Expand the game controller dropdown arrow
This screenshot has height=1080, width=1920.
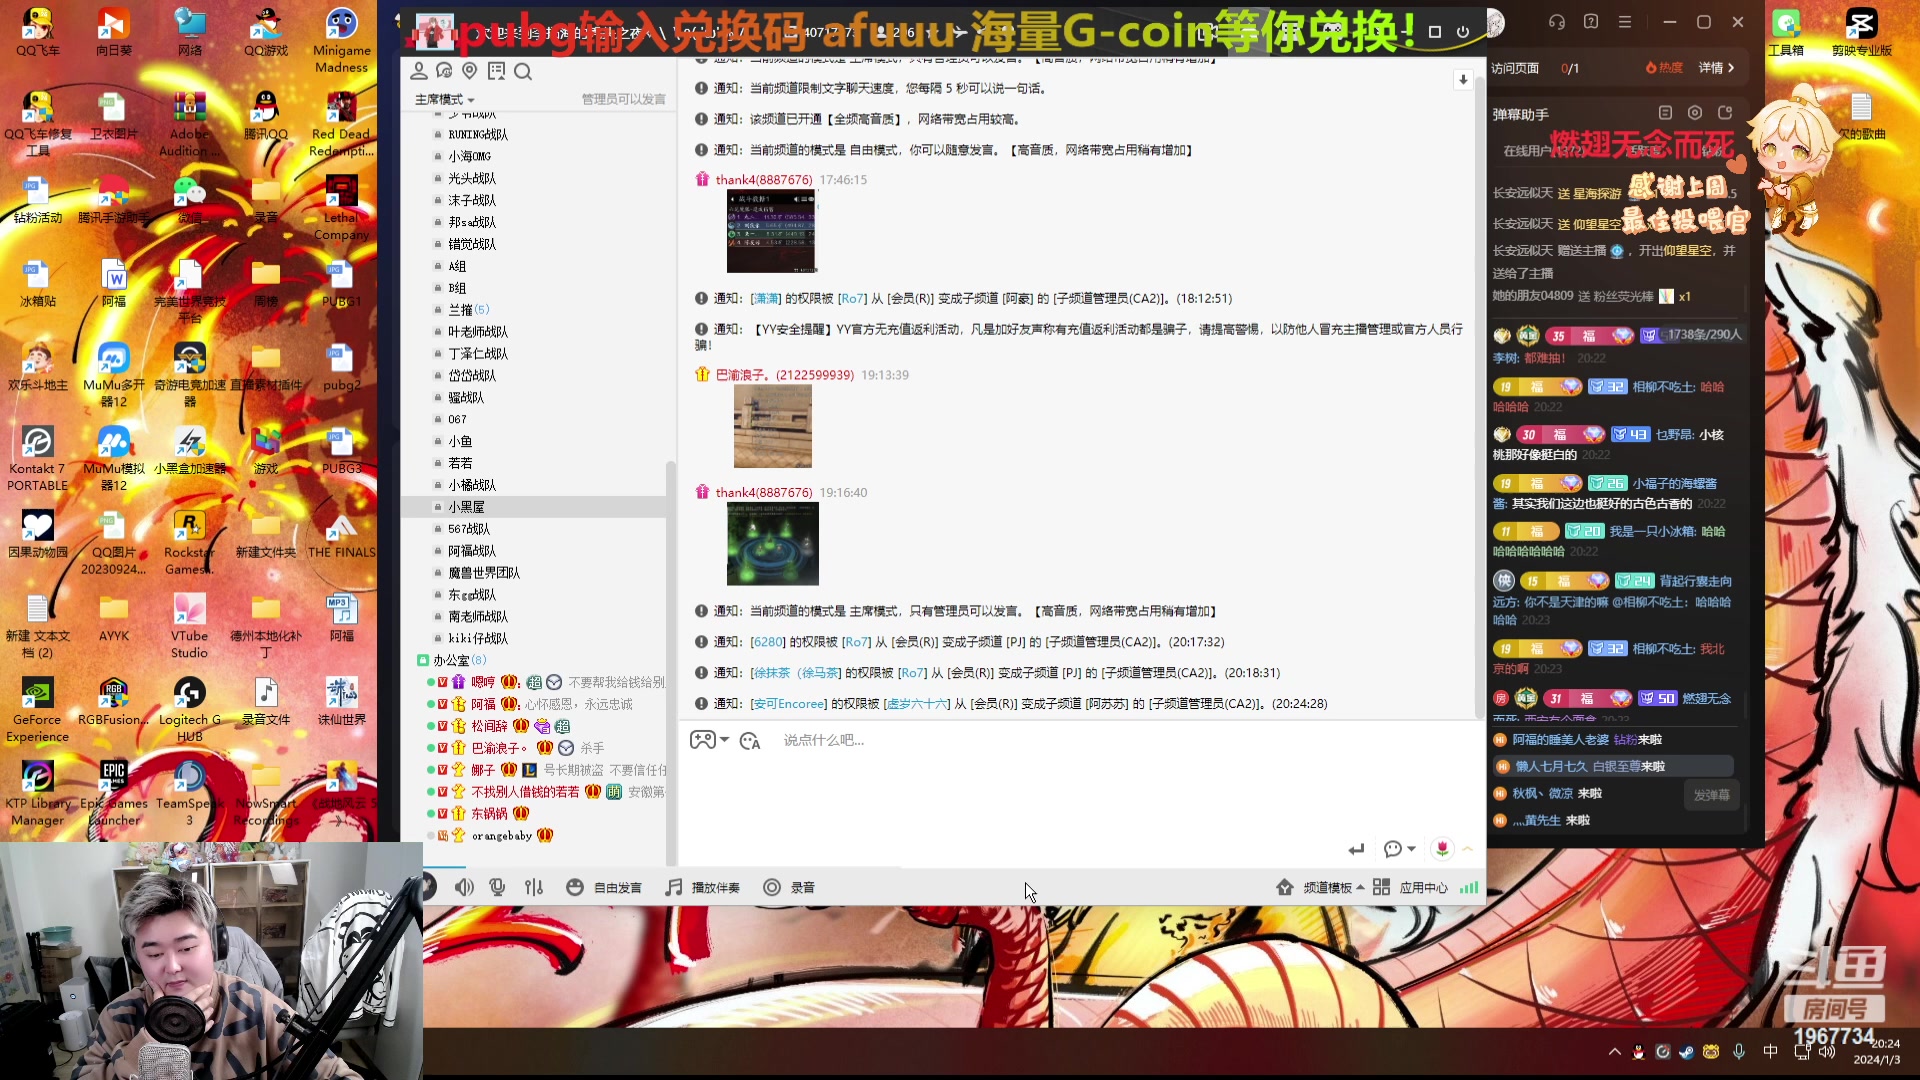click(x=725, y=740)
